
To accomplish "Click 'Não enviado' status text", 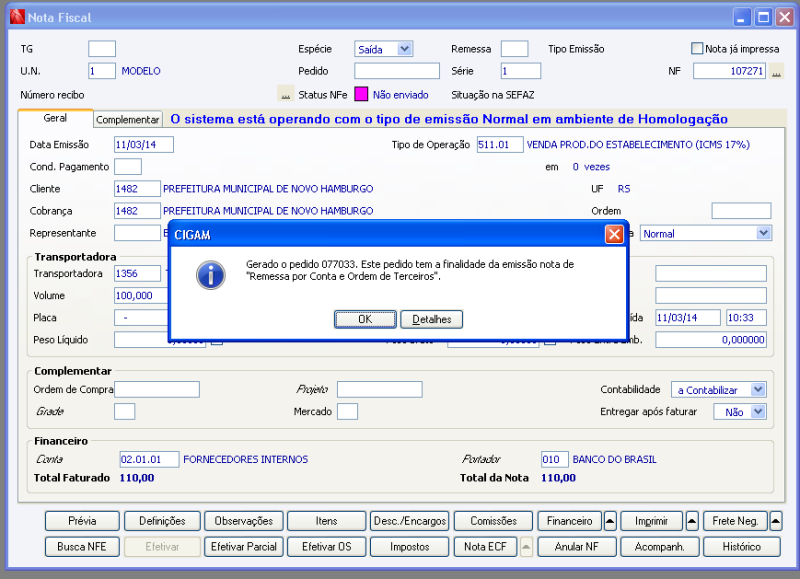I will (401, 94).
